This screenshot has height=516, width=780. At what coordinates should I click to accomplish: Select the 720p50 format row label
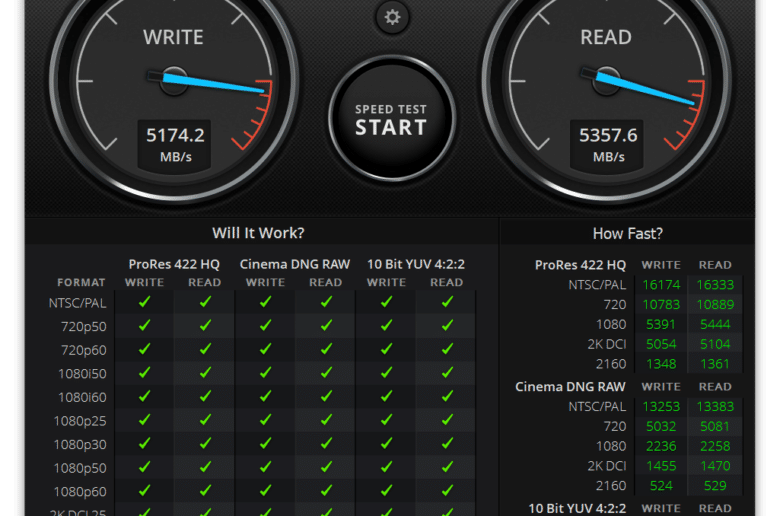click(x=84, y=327)
